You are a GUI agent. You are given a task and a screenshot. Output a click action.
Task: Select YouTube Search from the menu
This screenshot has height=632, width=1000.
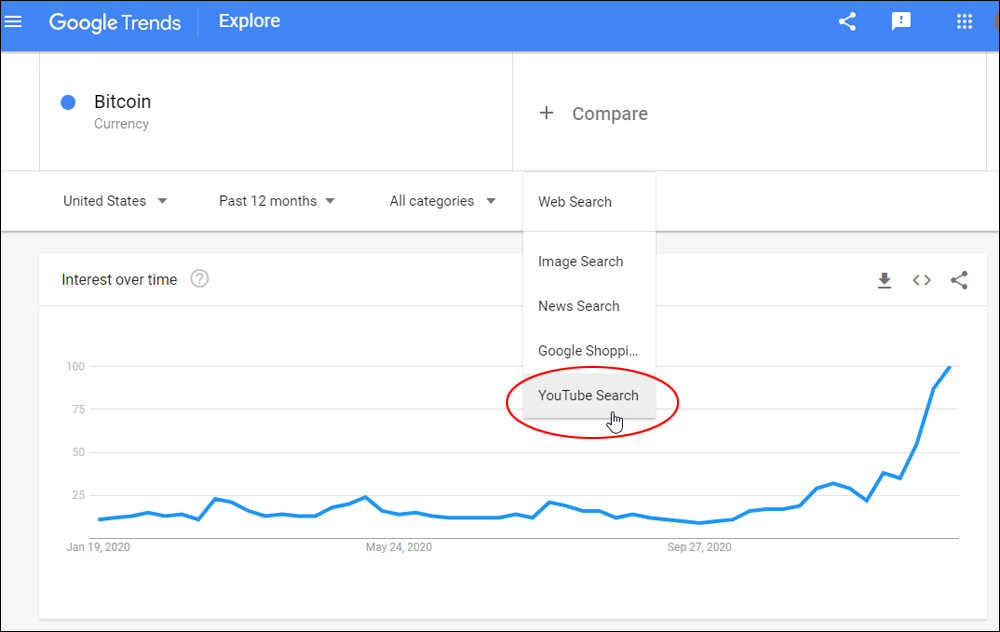(x=588, y=396)
